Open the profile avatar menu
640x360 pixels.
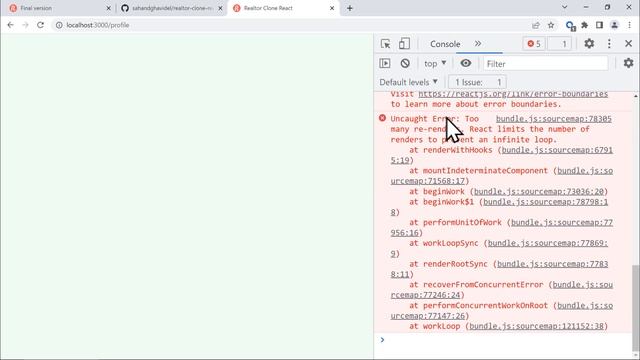pos(614,25)
